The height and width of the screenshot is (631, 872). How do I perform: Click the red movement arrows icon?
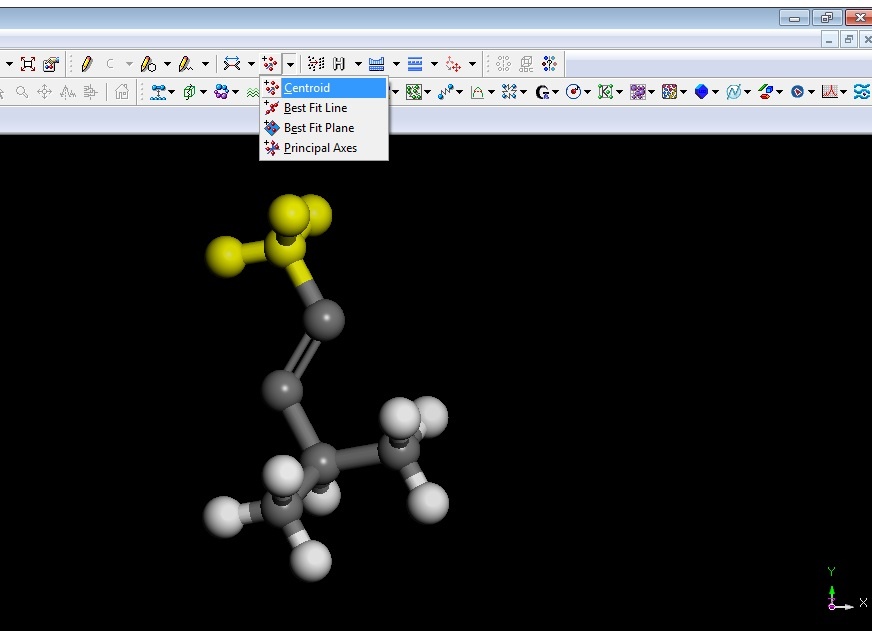point(453,64)
